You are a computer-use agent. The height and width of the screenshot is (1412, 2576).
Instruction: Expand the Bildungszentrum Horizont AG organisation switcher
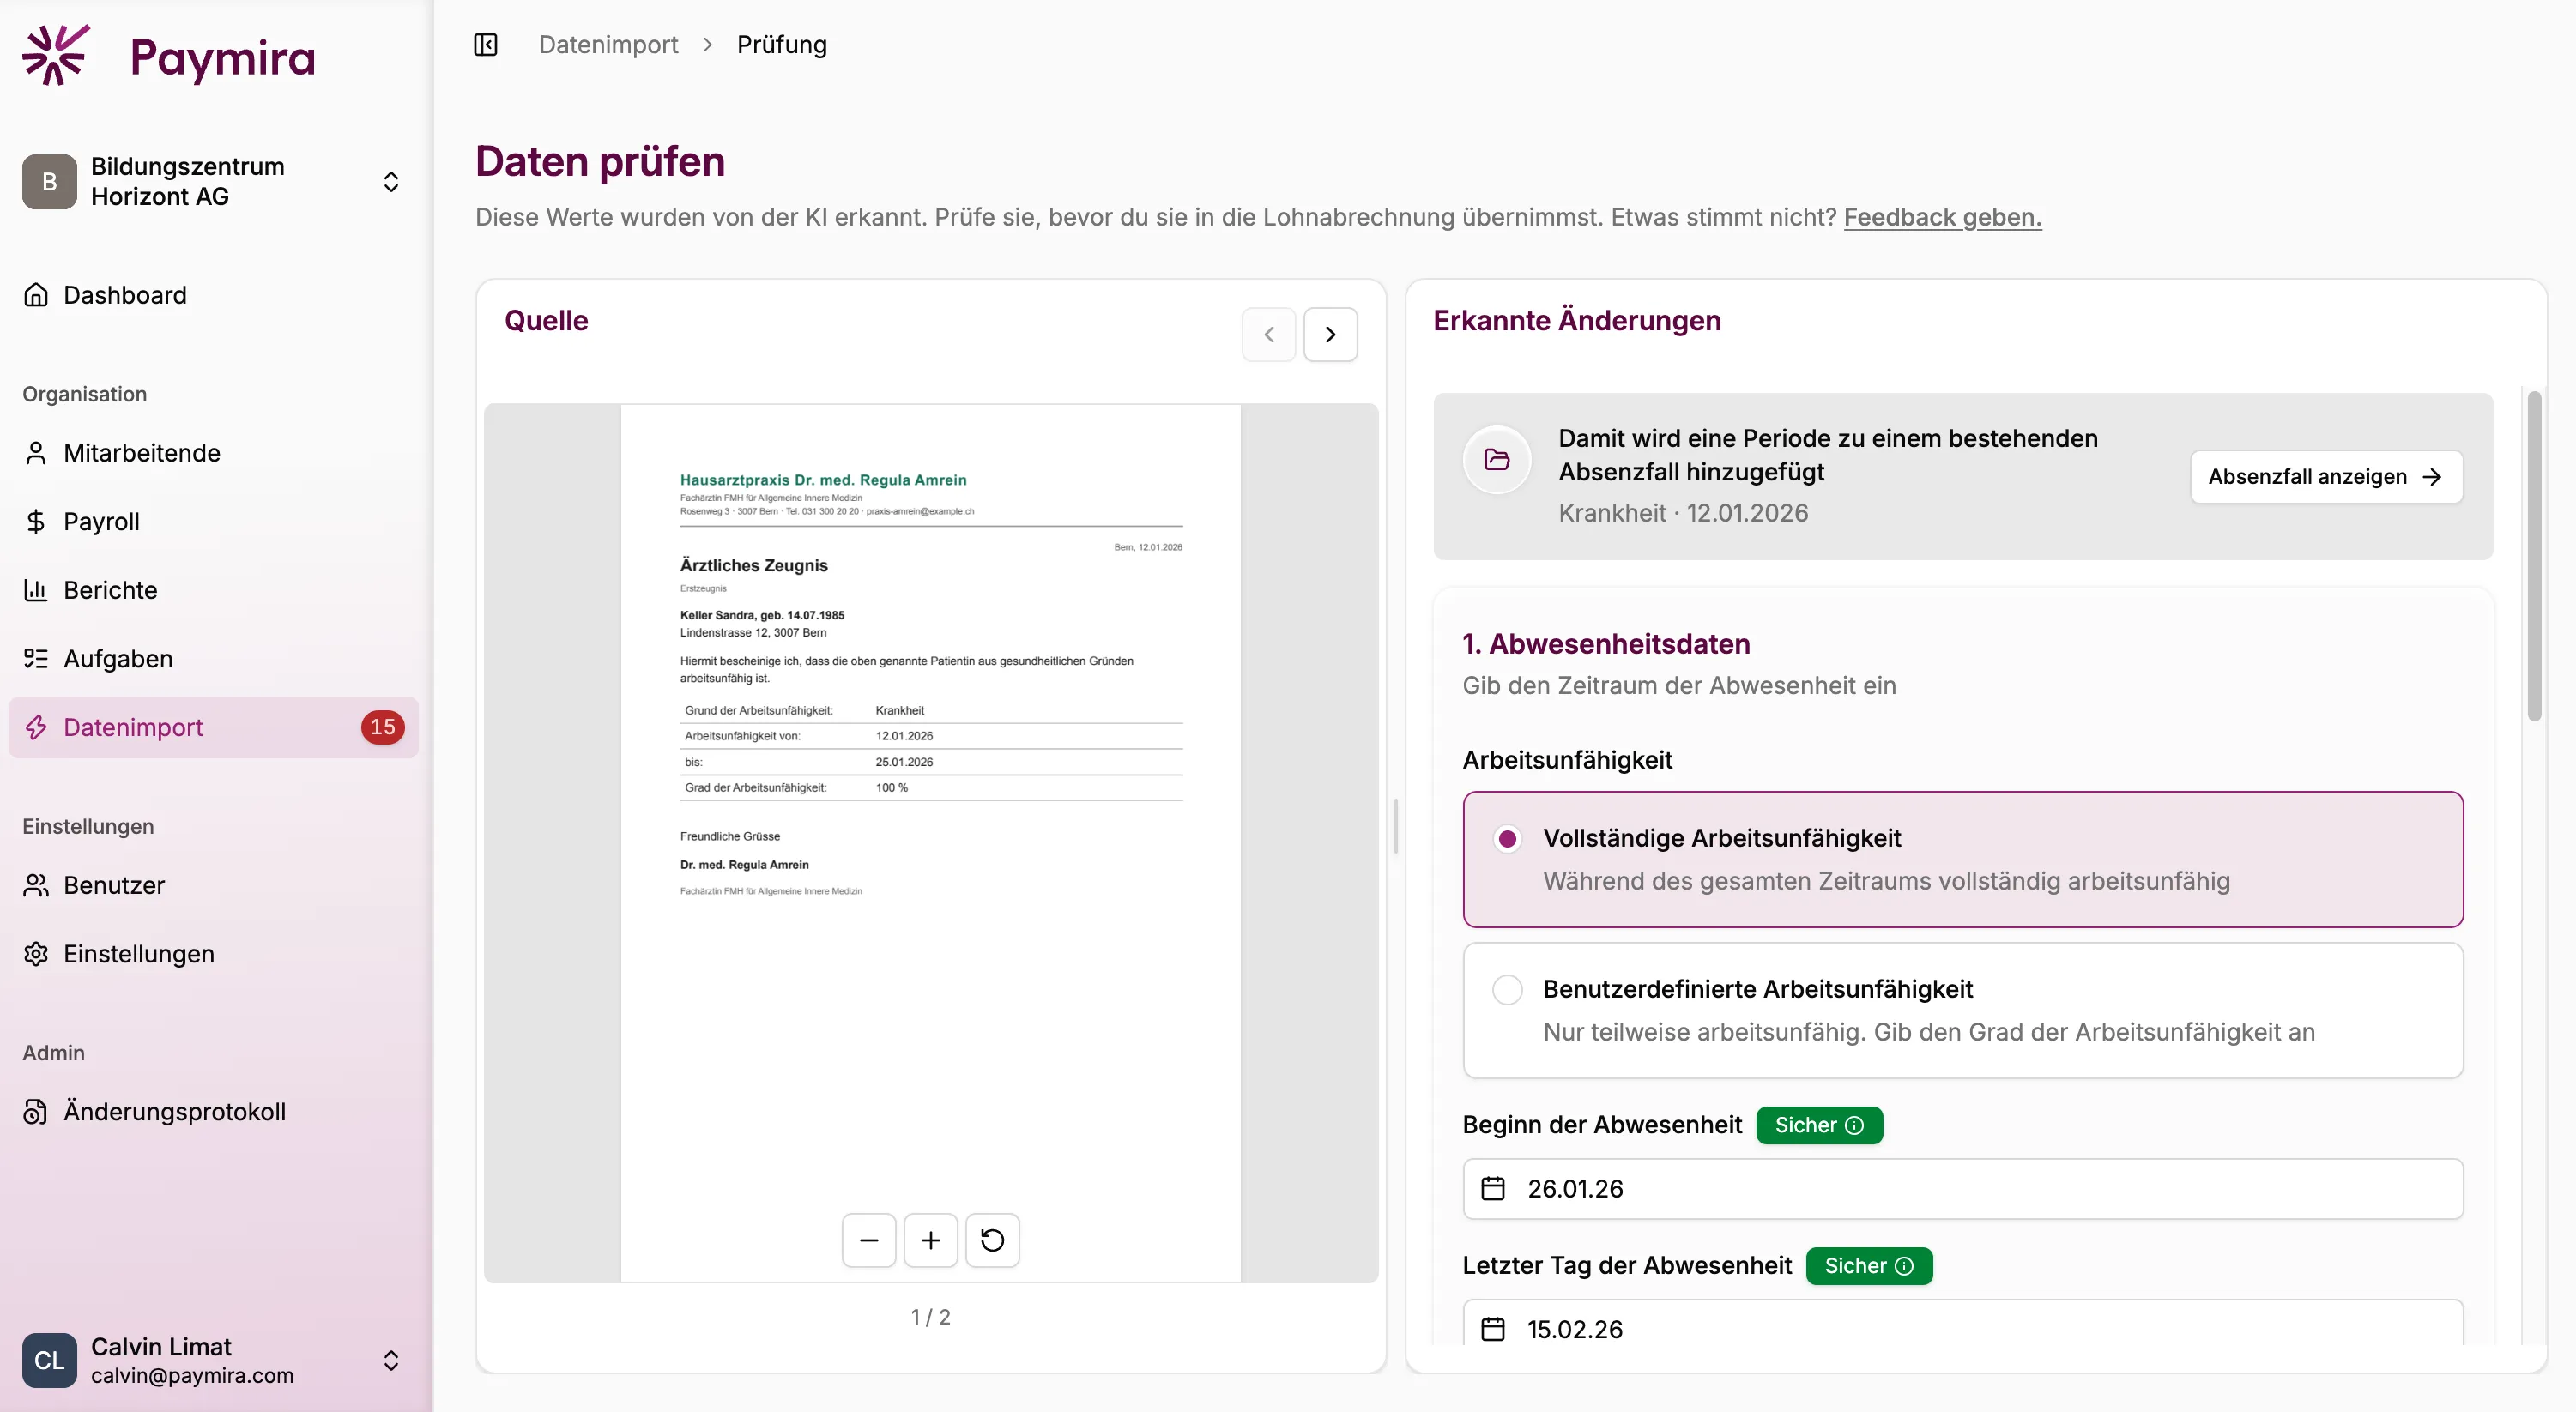(391, 182)
